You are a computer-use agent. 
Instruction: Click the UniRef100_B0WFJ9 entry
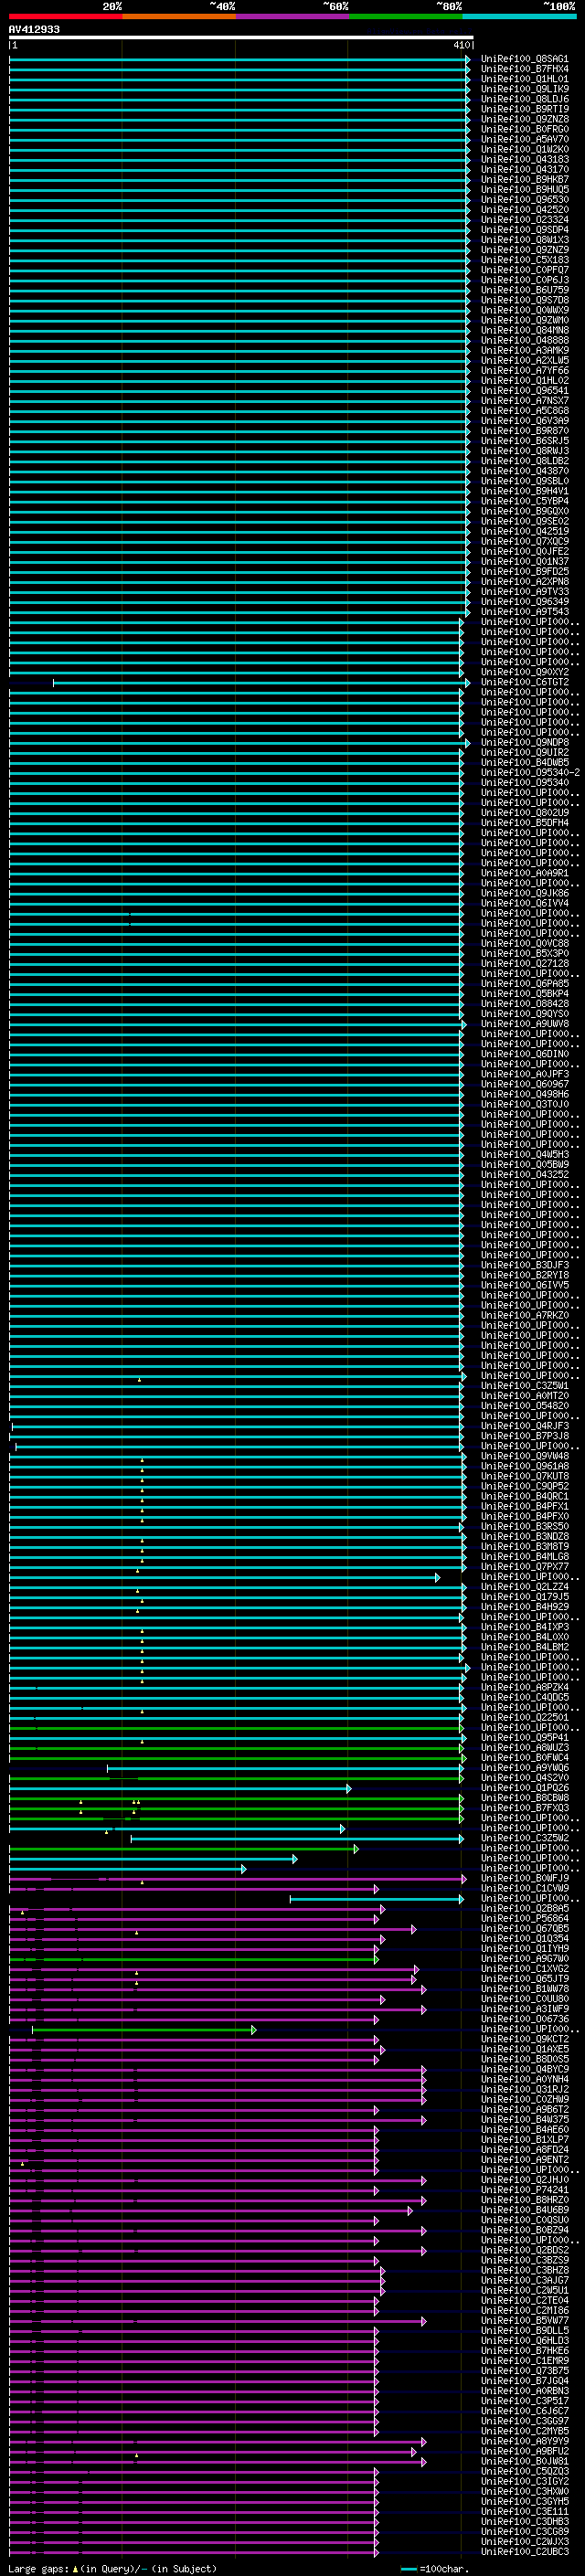point(525,1878)
